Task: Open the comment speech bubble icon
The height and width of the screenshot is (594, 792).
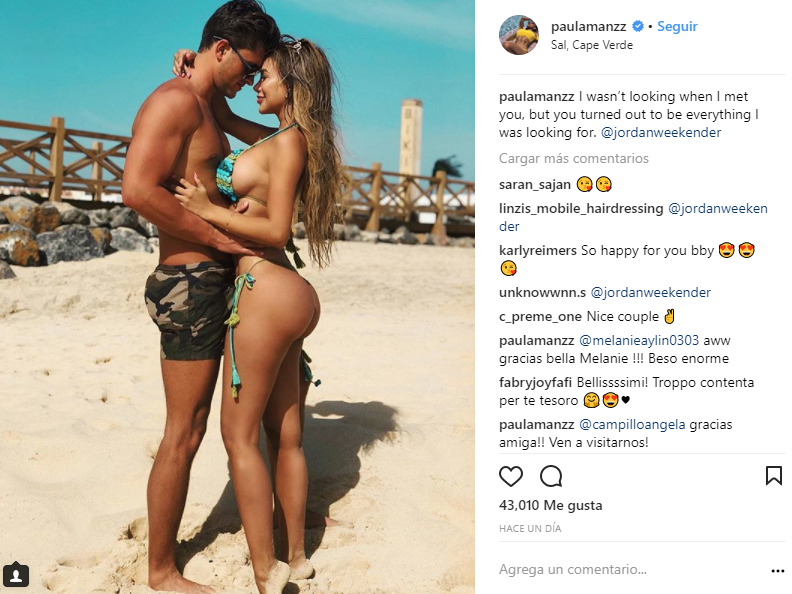Action: 551,476
